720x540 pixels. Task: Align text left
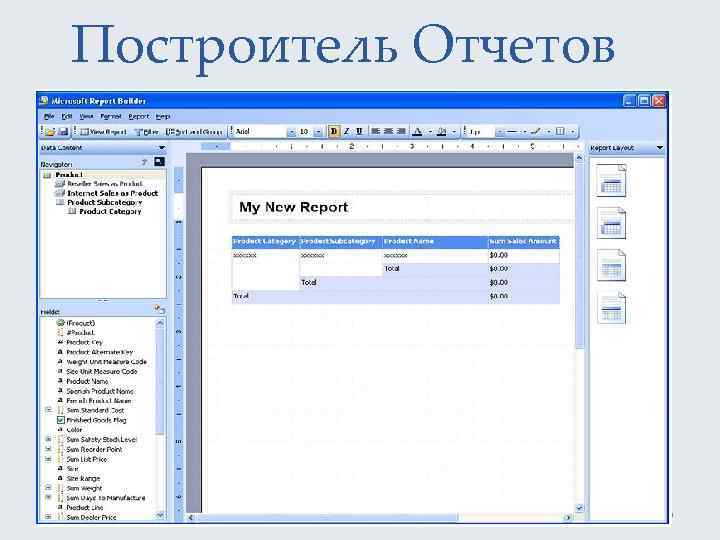coord(376,132)
